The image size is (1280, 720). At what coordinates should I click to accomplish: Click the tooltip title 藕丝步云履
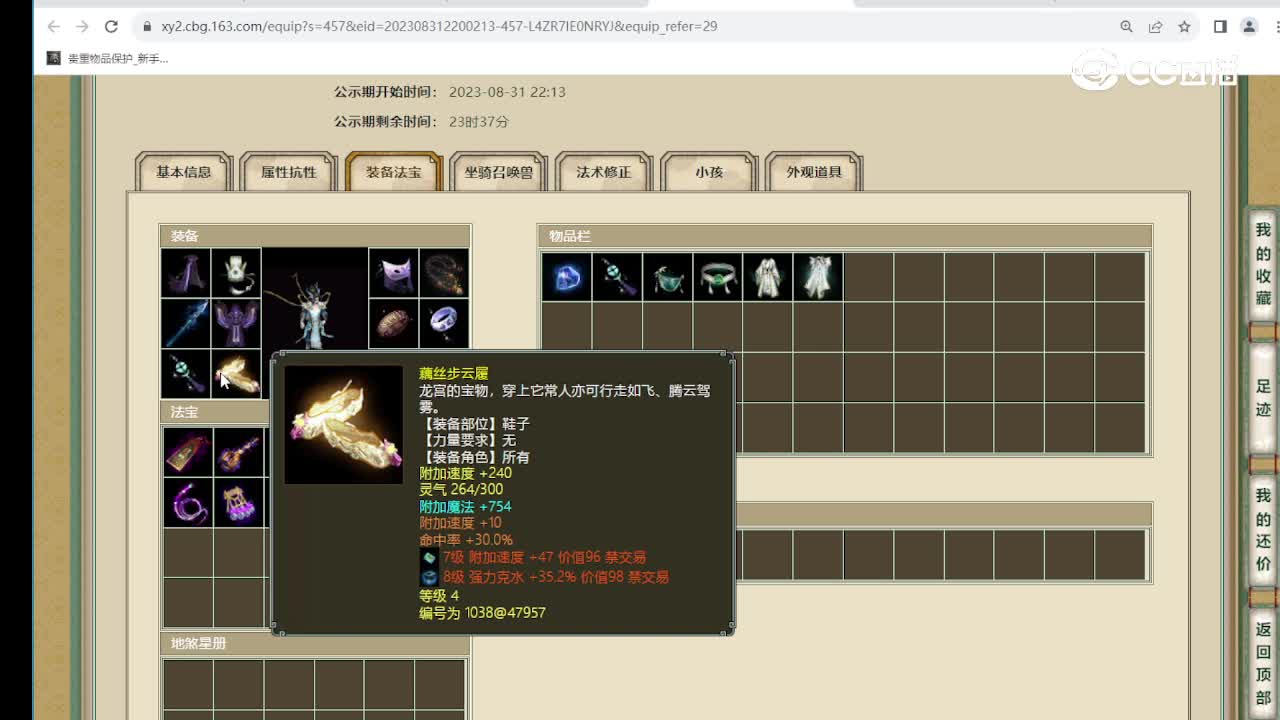click(x=454, y=373)
